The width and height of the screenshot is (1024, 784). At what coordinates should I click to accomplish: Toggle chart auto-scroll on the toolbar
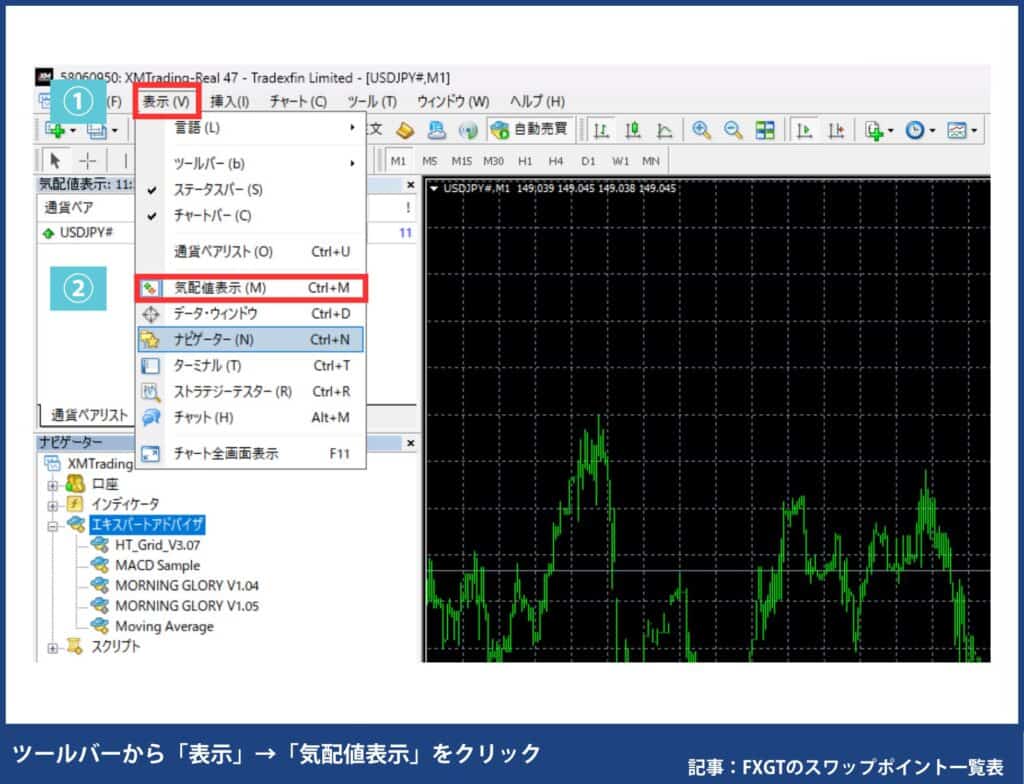pos(807,130)
